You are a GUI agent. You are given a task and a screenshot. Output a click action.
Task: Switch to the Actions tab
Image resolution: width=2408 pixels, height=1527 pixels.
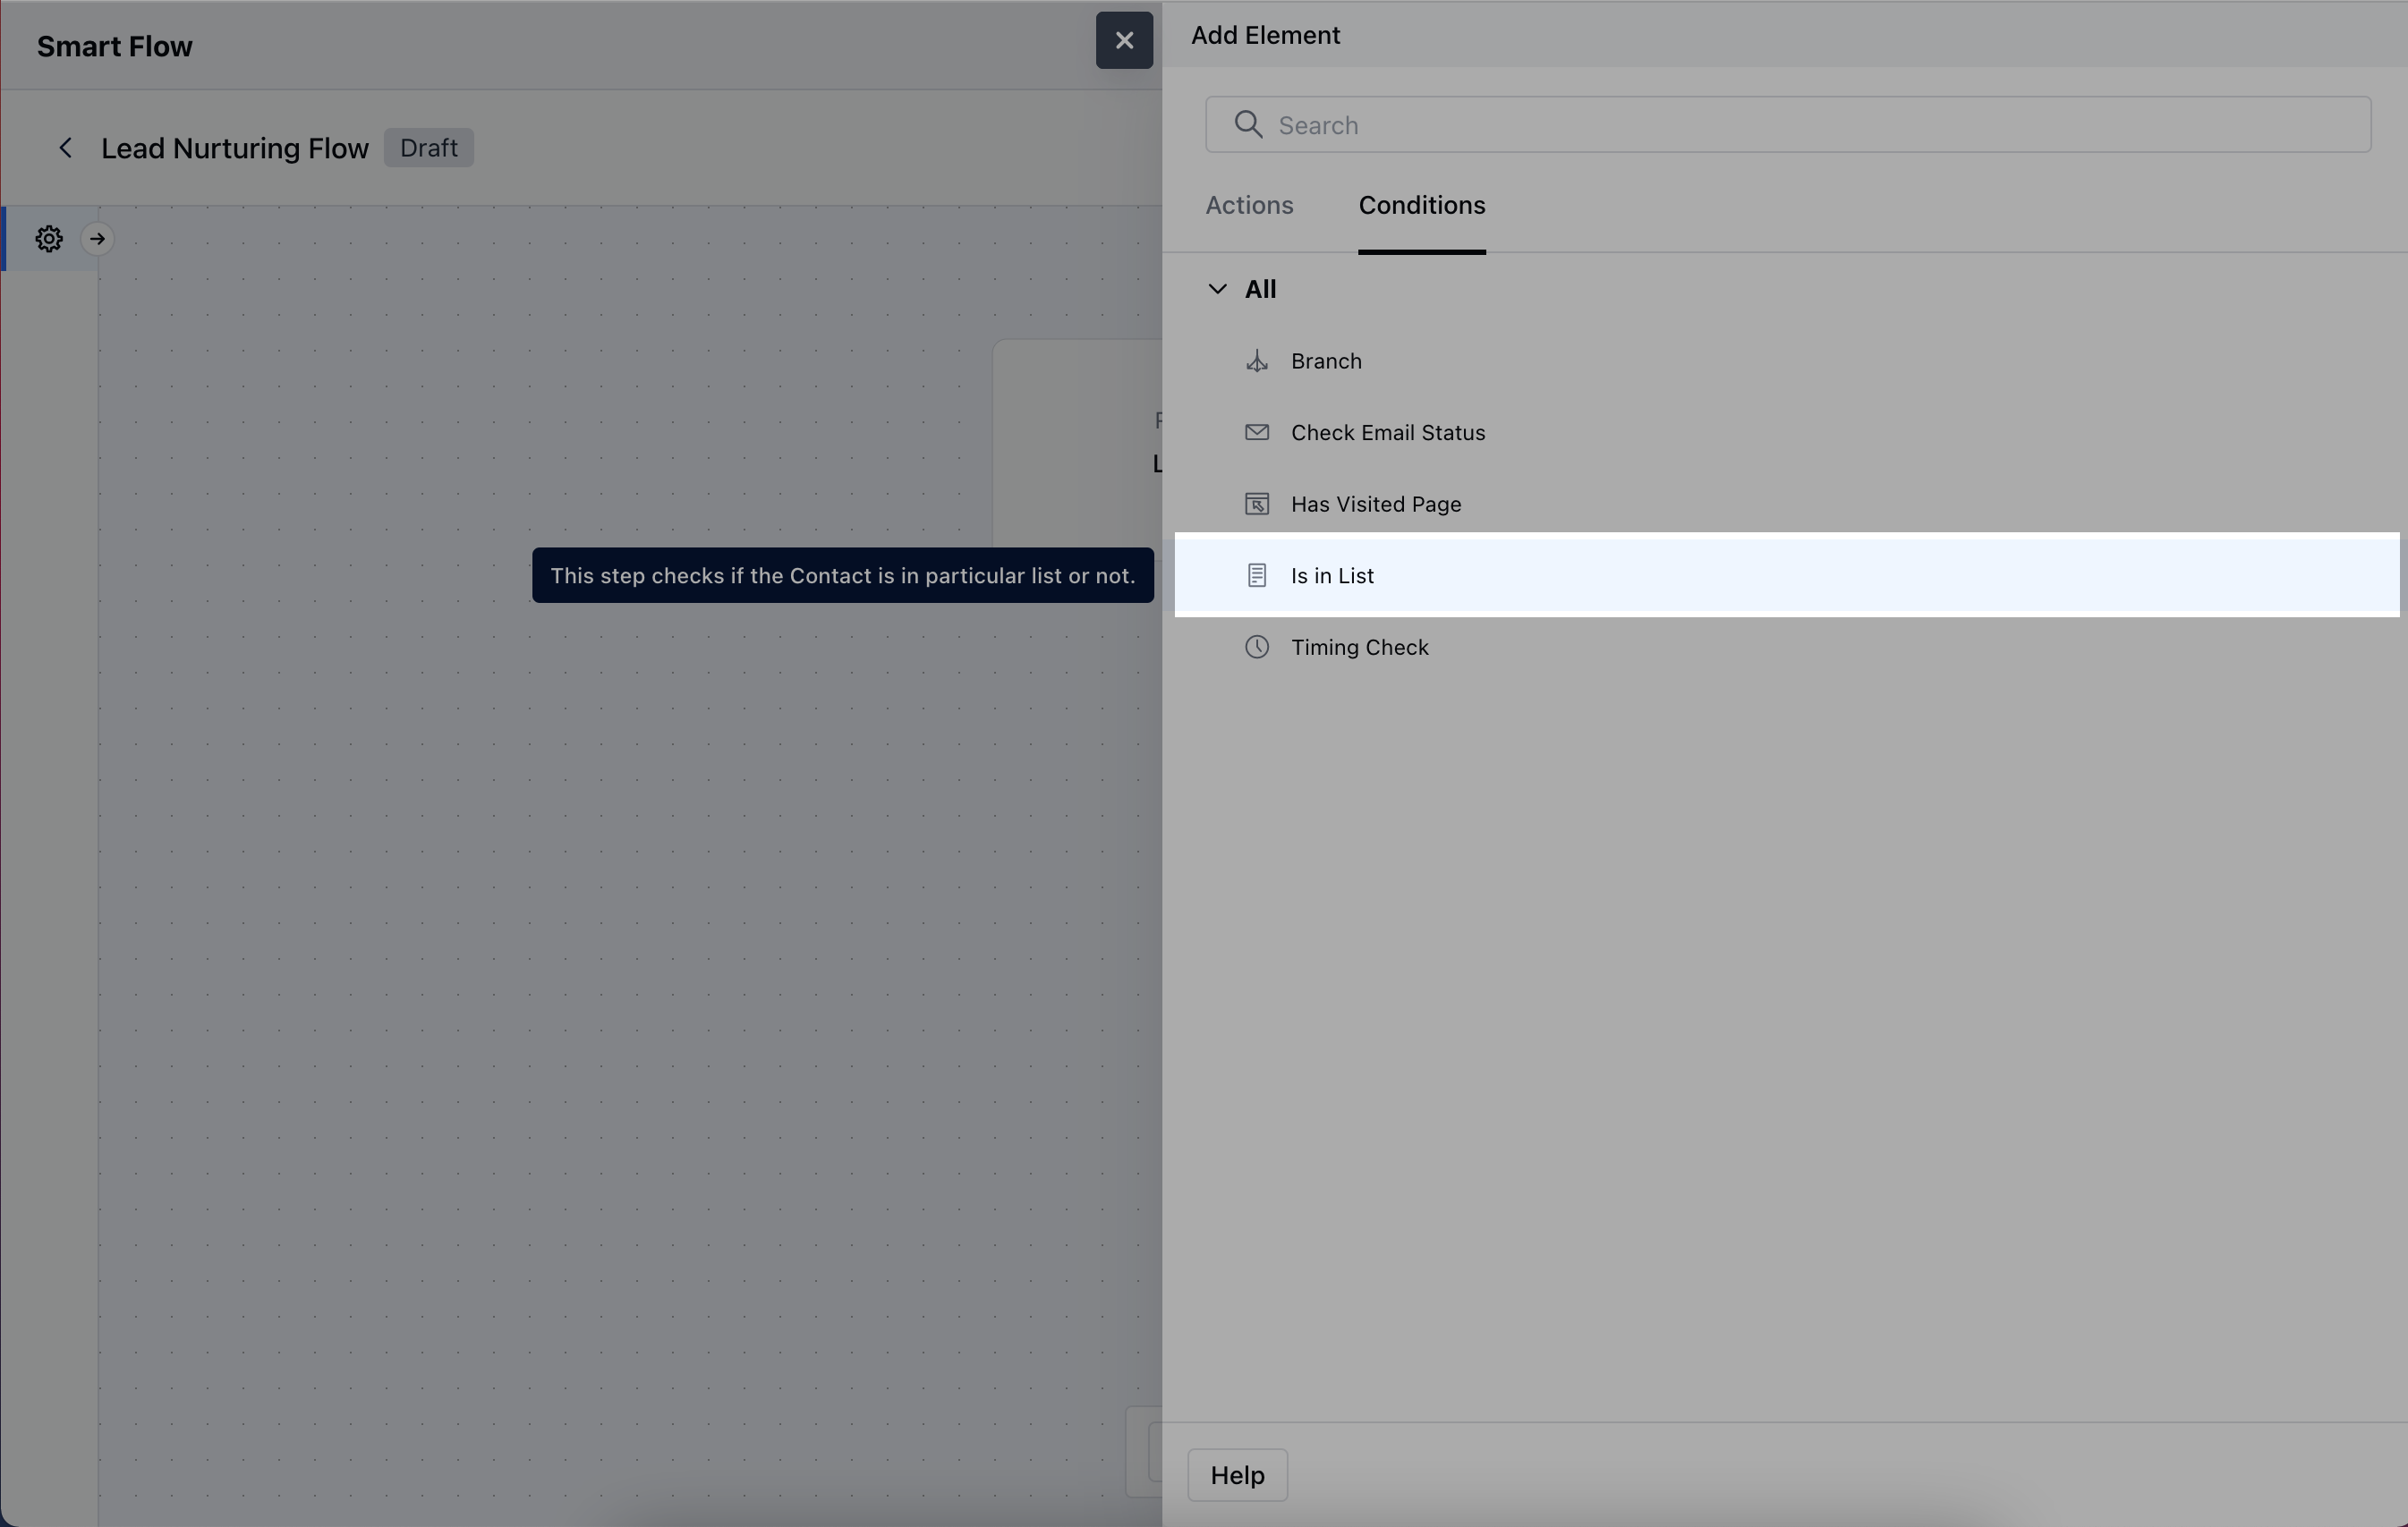click(x=1249, y=205)
